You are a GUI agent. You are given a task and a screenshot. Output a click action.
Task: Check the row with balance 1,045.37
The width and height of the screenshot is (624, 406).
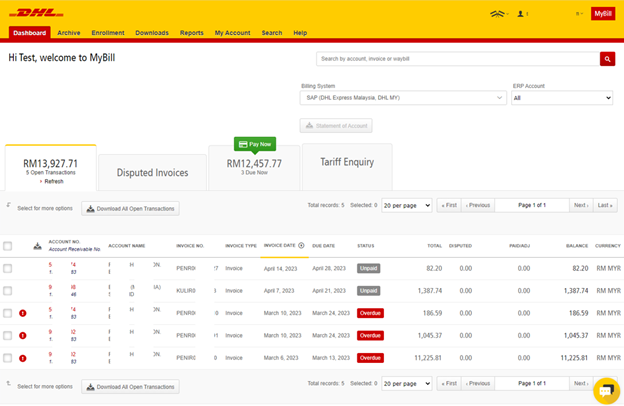(x=8, y=336)
